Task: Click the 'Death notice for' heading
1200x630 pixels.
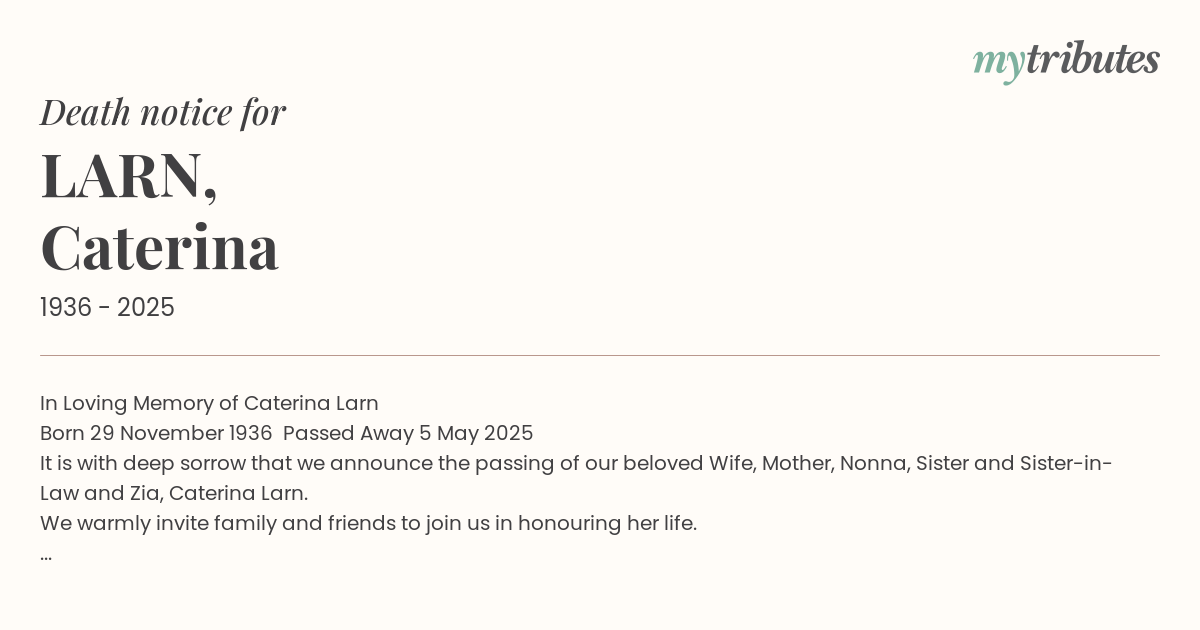Action: pyautogui.click(x=163, y=113)
